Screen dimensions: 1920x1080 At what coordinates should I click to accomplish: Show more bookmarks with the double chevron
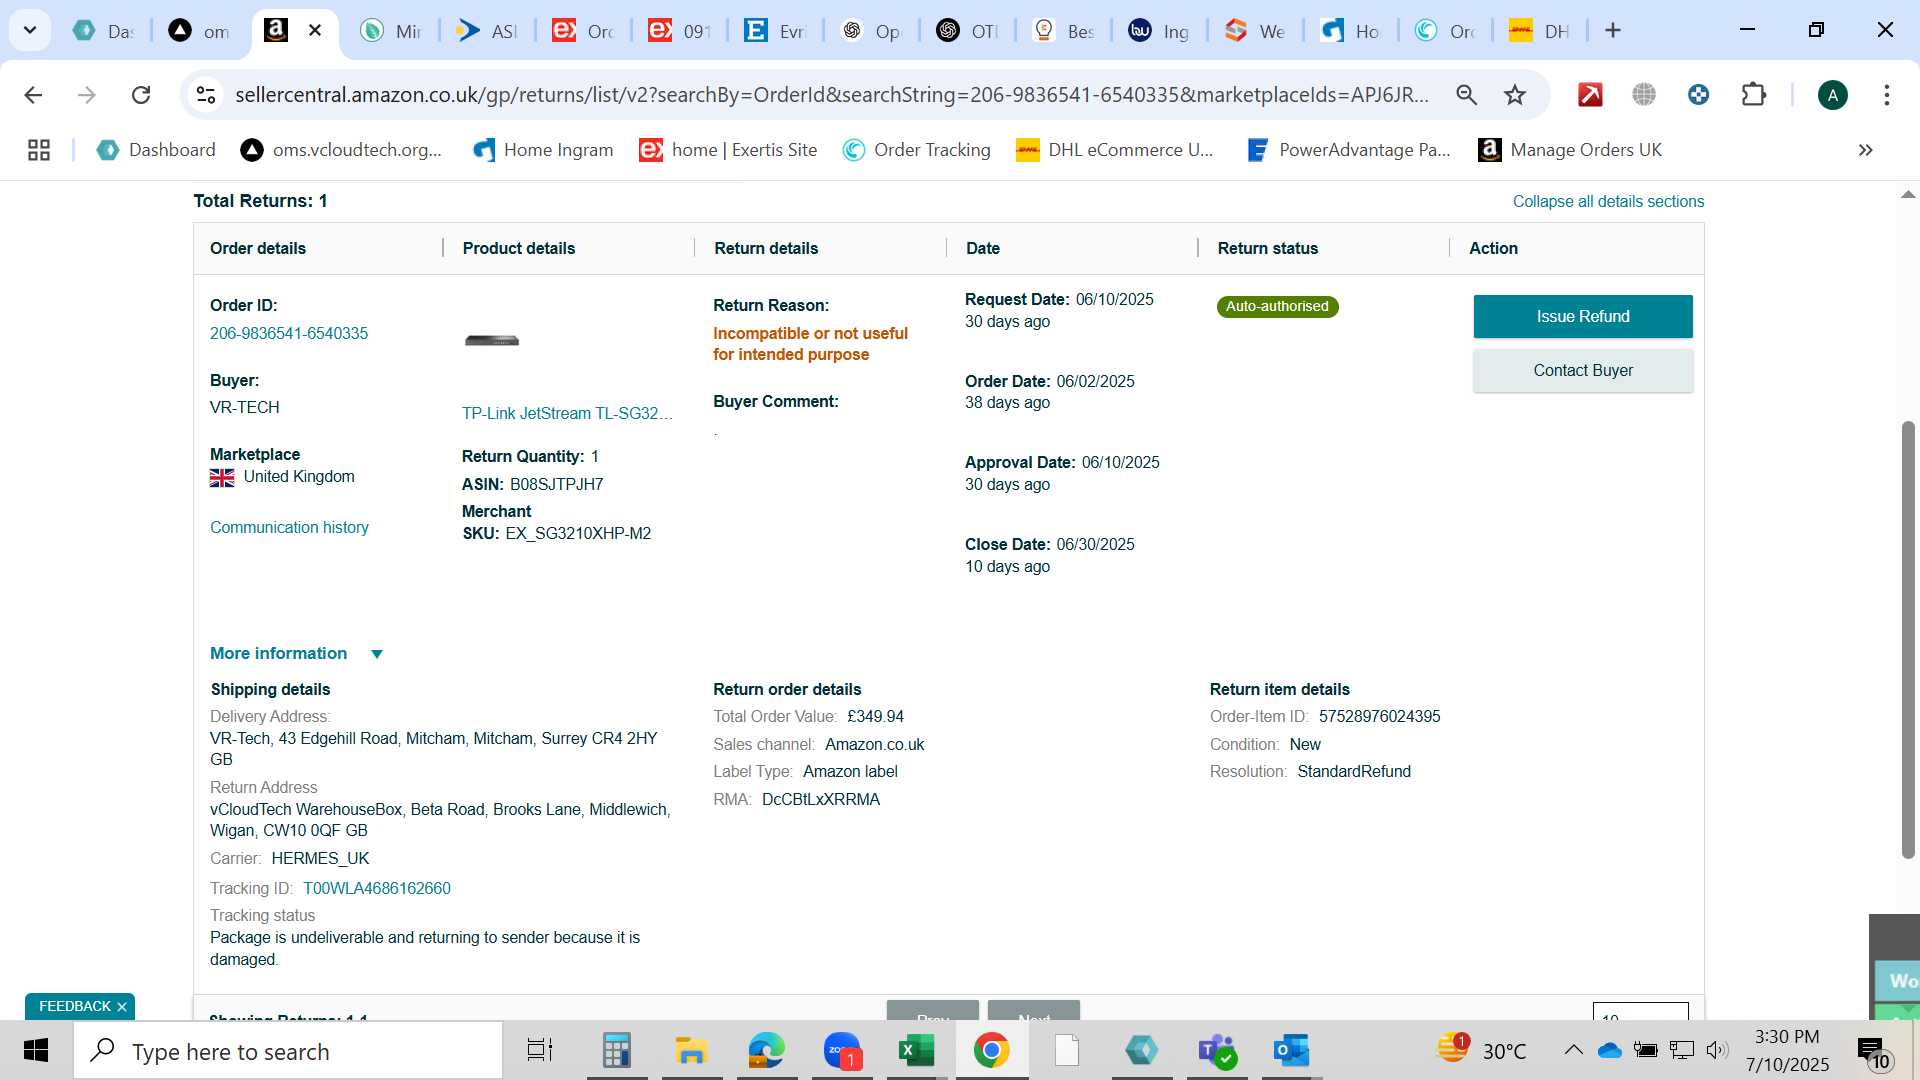(x=1865, y=150)
